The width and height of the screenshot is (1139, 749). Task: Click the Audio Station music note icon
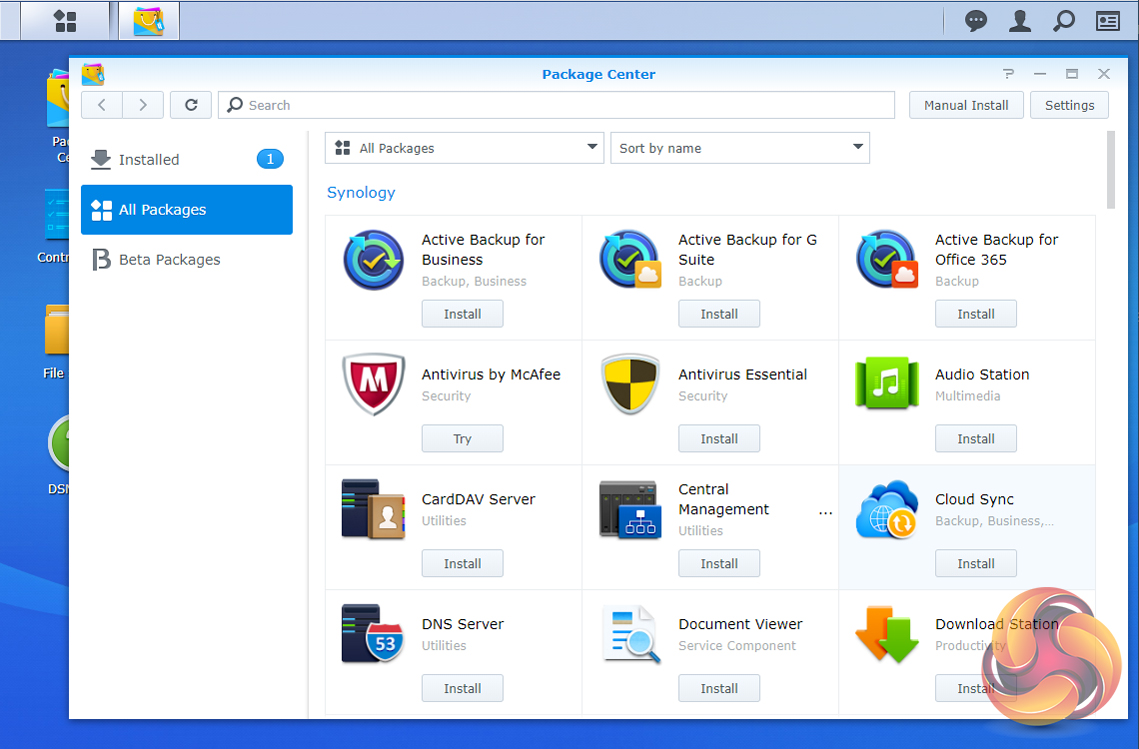click(x=886, y=383)
